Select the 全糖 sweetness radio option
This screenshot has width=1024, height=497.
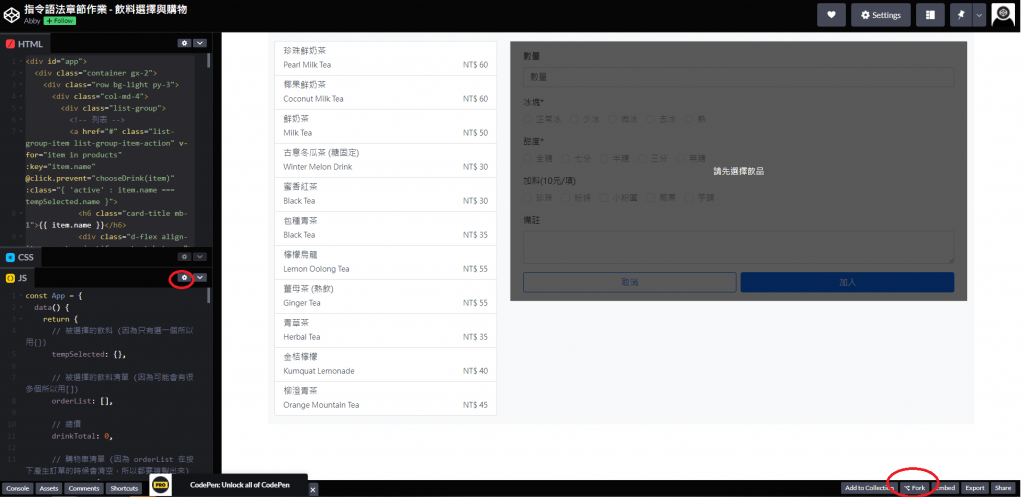click(x=528, y=158)
